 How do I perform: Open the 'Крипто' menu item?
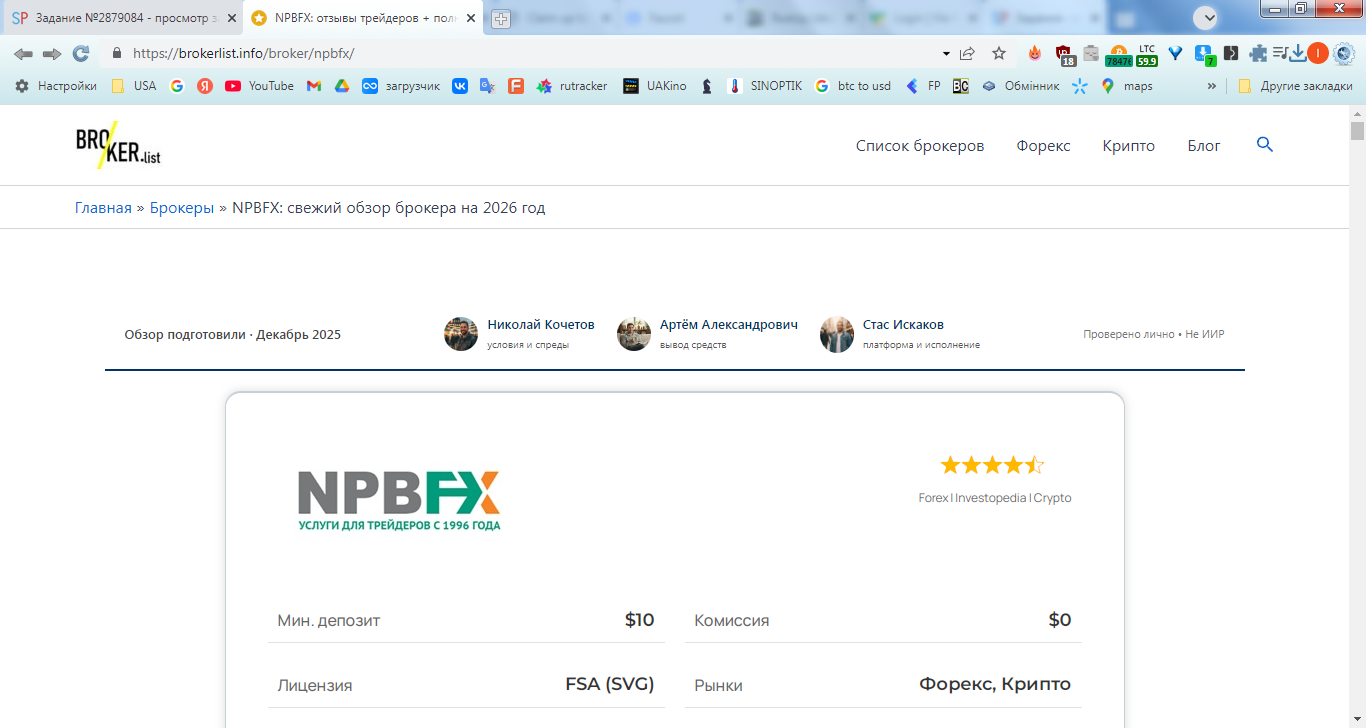point(1129,146)
